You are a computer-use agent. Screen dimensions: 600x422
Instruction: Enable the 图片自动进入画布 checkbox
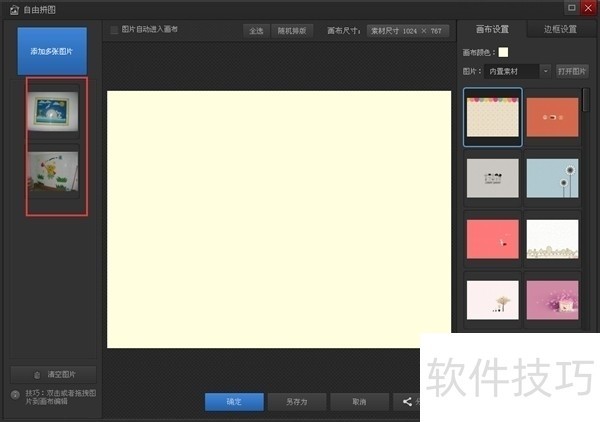pyautogui.click(x=114, y=30)
